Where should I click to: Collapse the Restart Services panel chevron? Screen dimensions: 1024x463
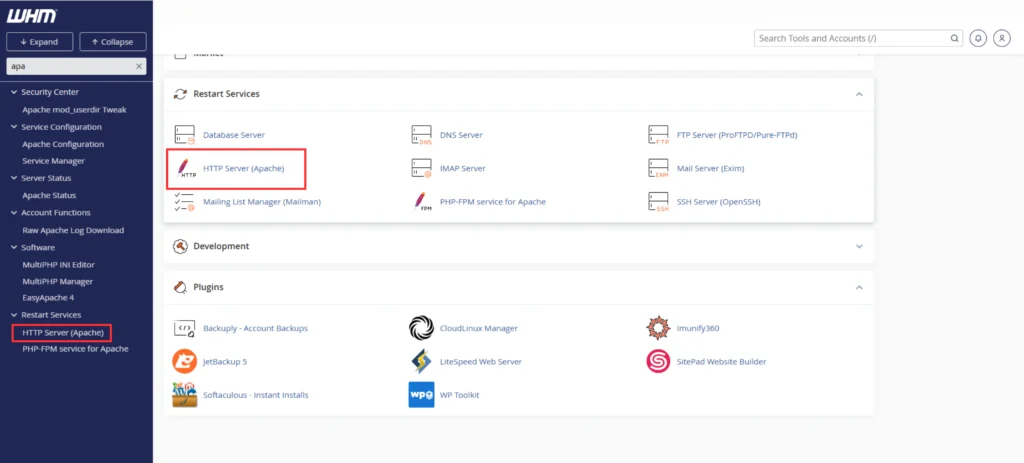[859, 94]
